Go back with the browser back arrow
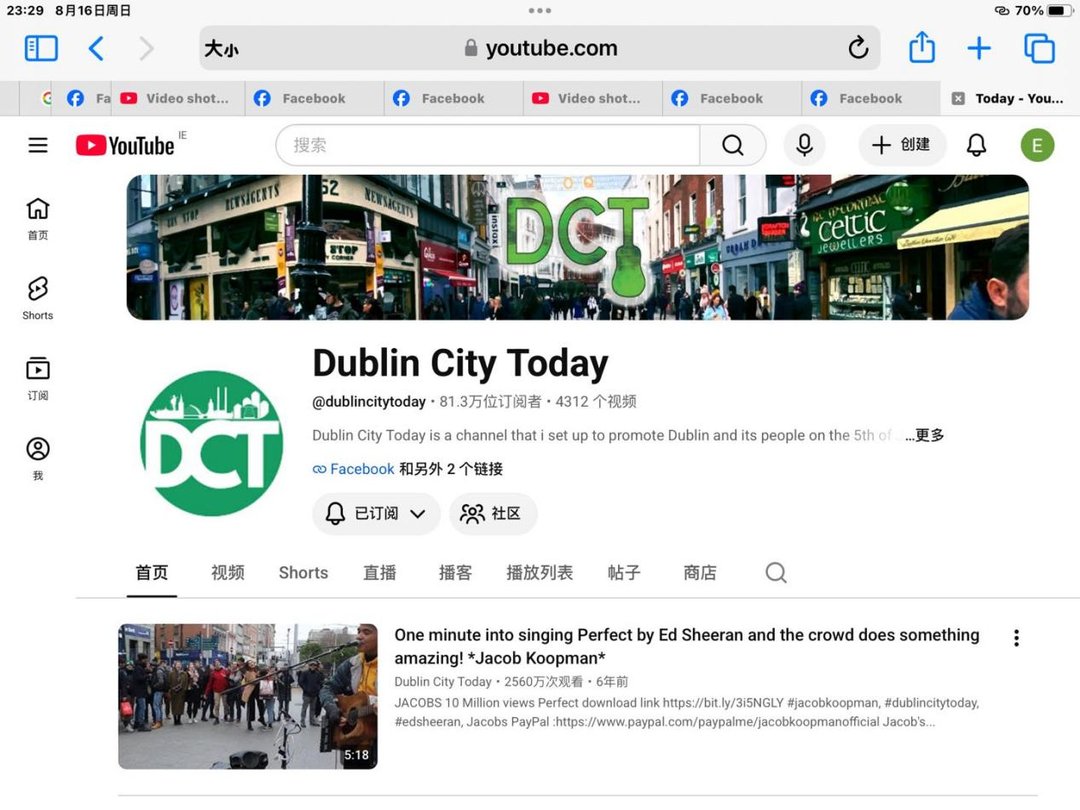The height and width of the screenshot is (810, 1080). pyautogui.click(x=96, y=48)
